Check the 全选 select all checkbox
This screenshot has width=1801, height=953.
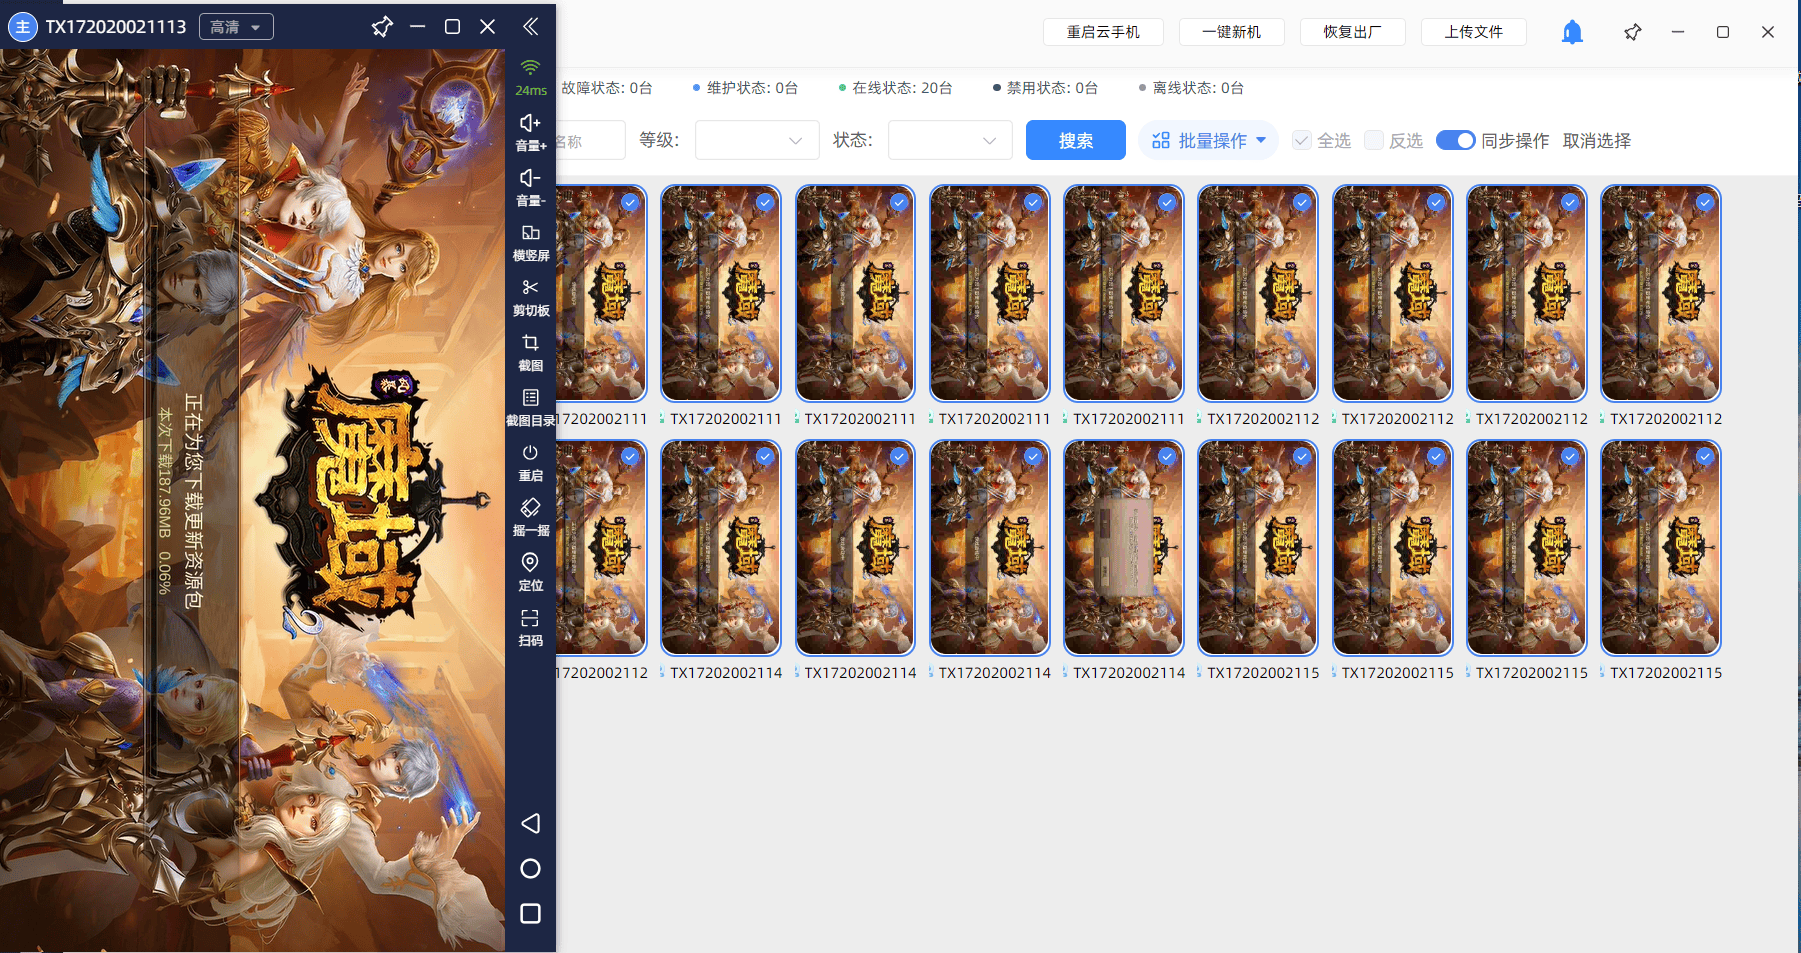pyautogui.click(x=1302, y=141)
